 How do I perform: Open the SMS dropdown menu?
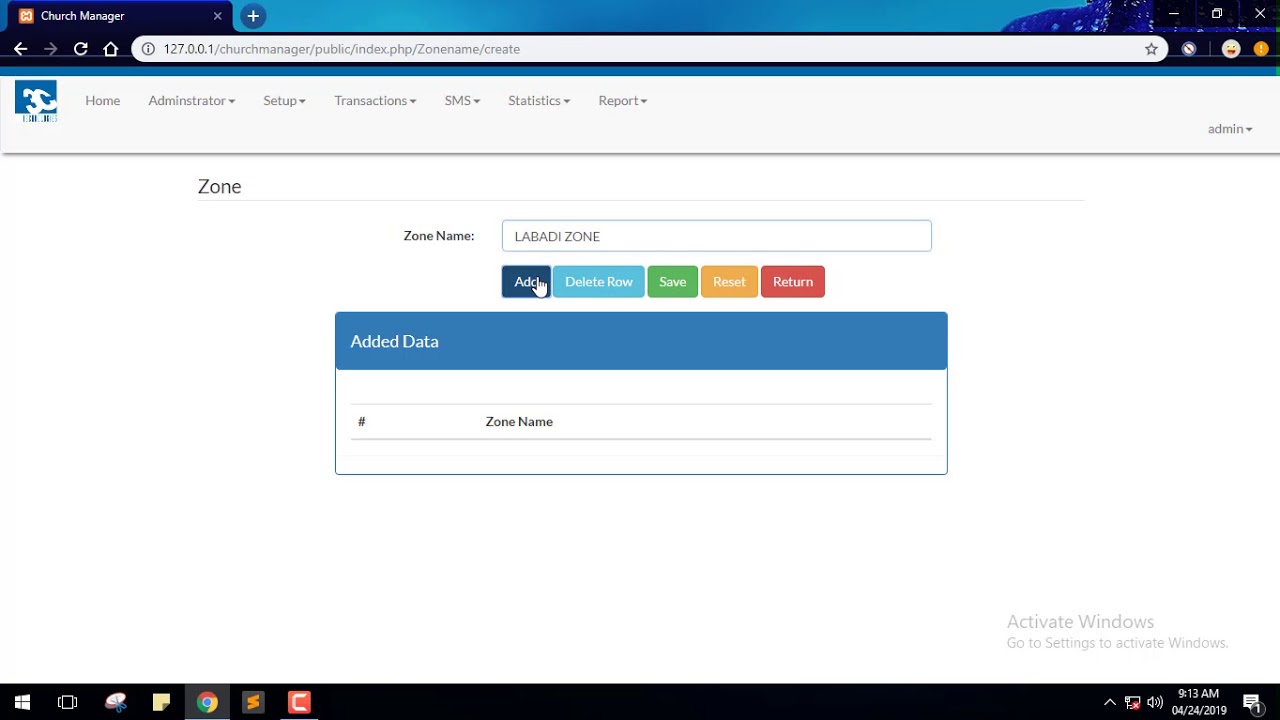(x=462, y=100)
